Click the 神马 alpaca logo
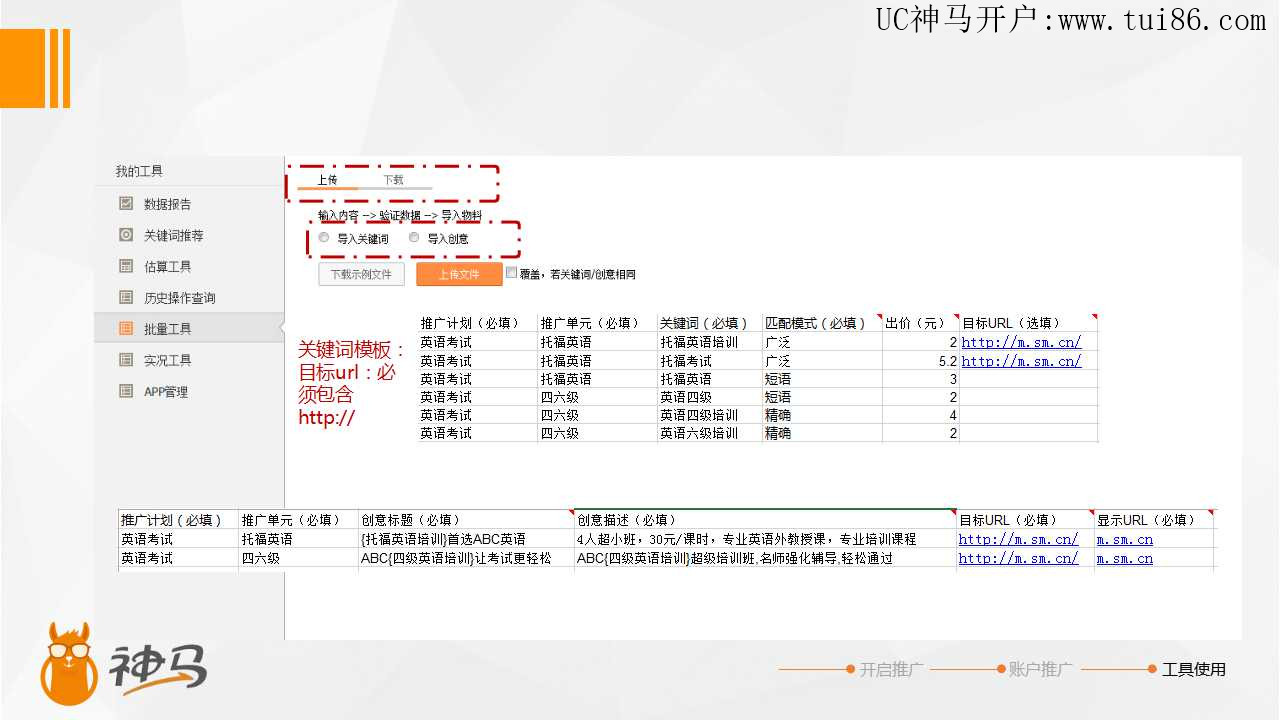1280x720 pixels. point(69,662)
